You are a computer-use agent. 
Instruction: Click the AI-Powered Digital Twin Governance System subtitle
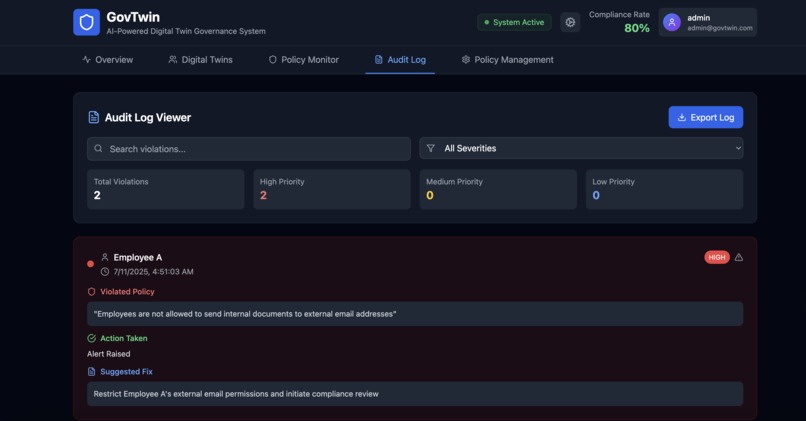pos(186,31)
